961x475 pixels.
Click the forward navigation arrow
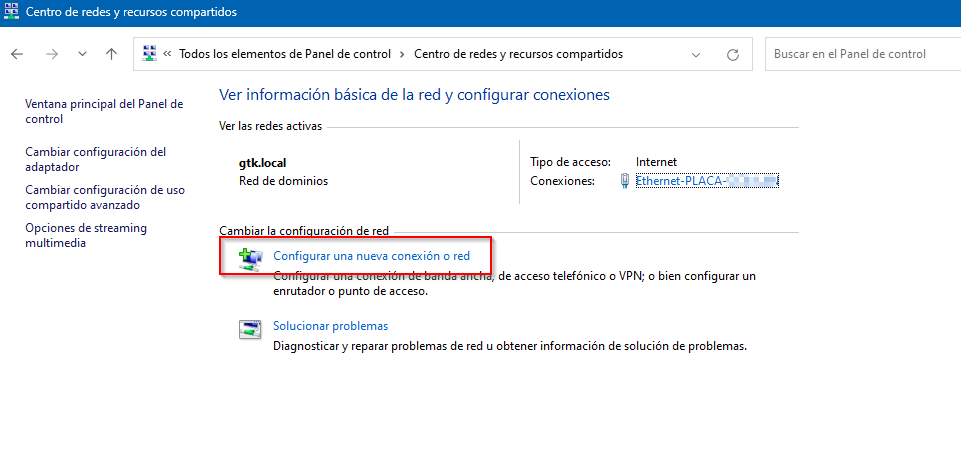coord(51,54)
